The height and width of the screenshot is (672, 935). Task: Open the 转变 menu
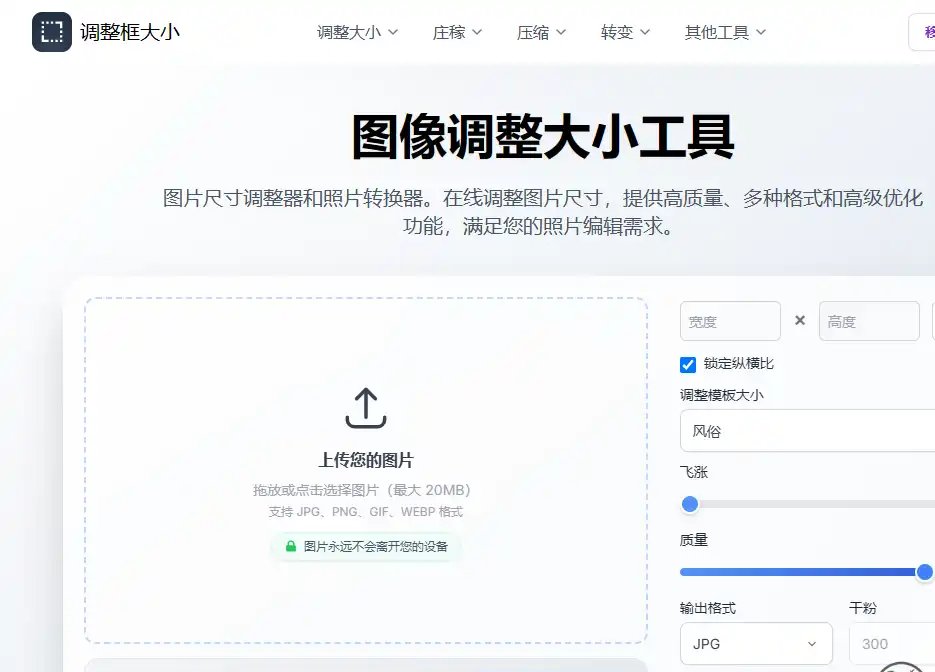click(x=625, y=32)
